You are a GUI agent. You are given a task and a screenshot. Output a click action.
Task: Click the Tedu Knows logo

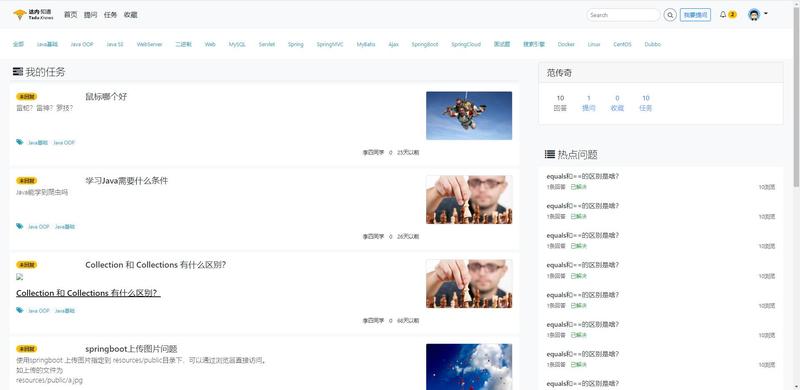33,15
